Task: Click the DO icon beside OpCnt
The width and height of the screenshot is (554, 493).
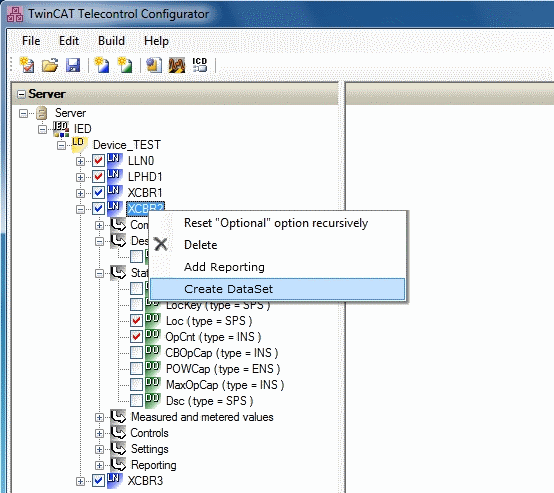Action: tap(153, 336)
